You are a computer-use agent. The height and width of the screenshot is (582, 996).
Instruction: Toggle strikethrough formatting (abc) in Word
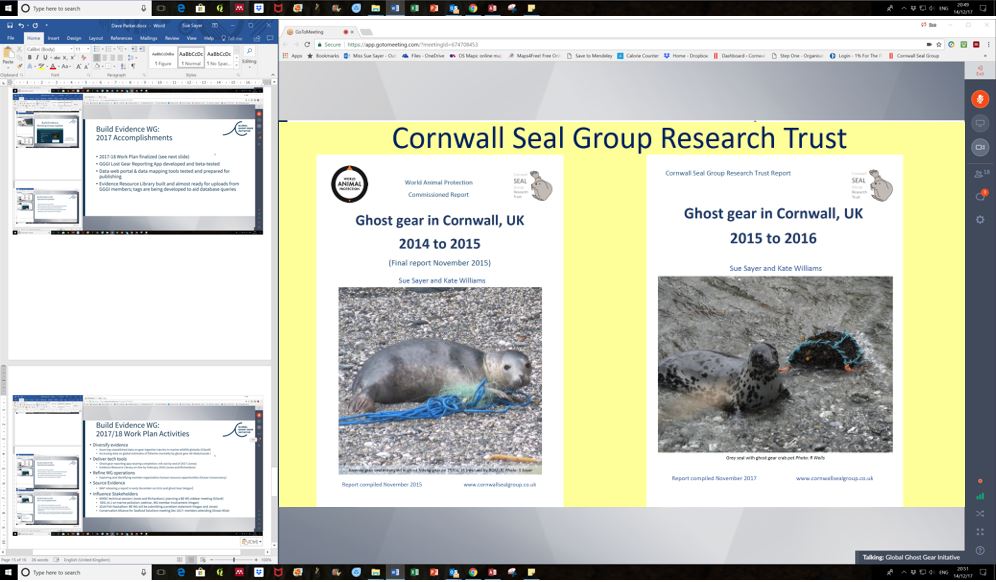[57, 57]
